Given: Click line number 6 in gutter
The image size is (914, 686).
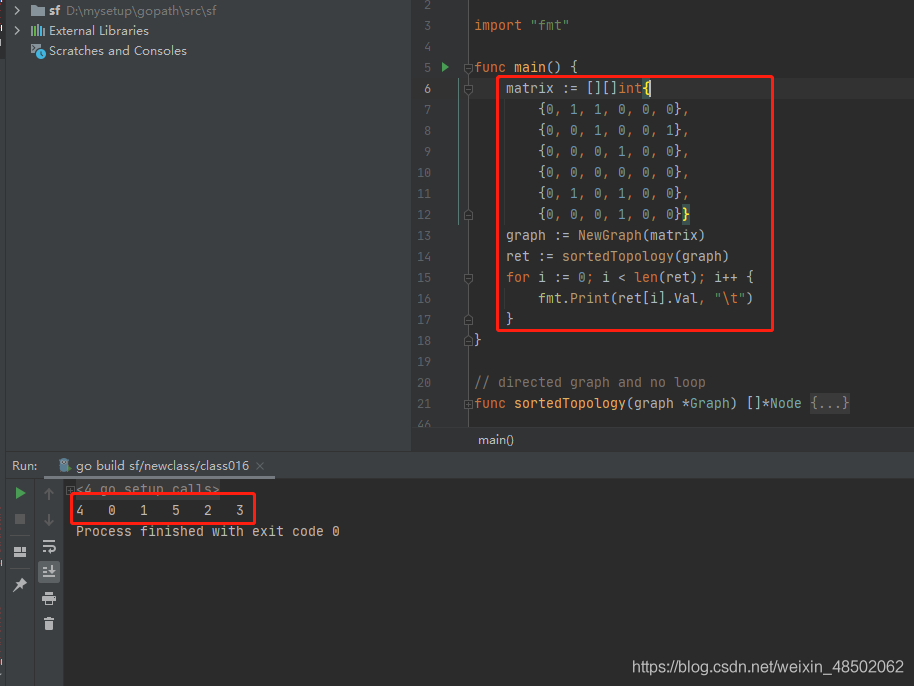Looking at the screenshot, I should [x=427, y=89].
